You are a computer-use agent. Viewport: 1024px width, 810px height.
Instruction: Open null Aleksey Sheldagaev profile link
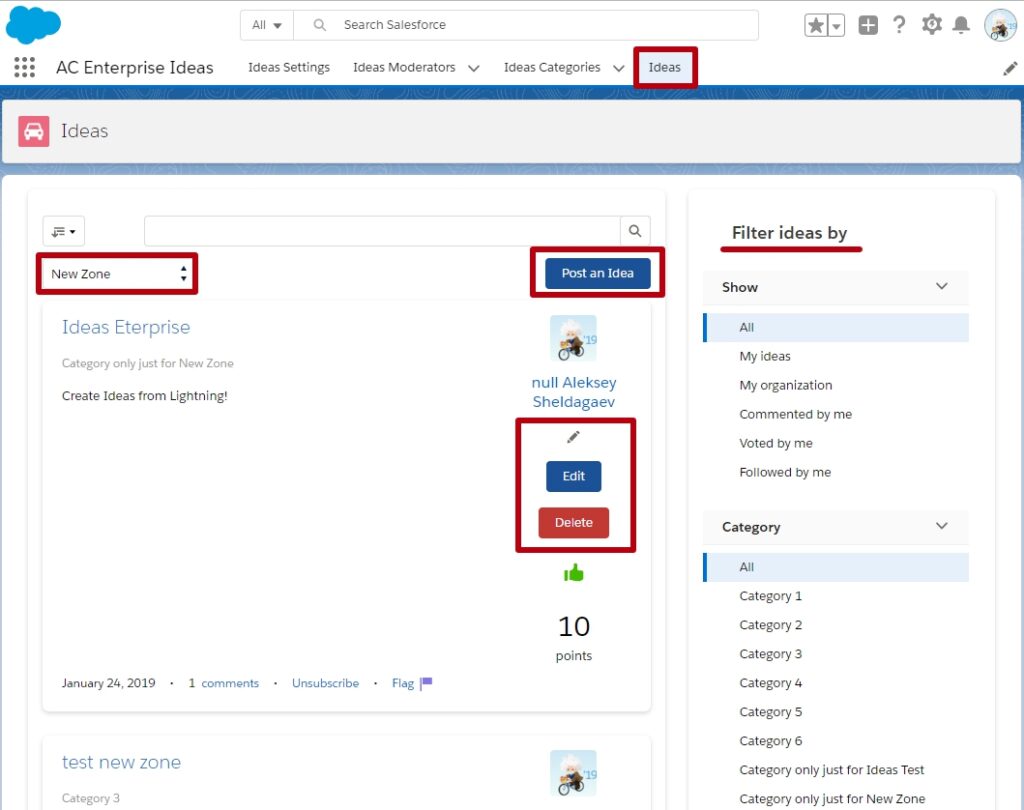click(x=573, y=392)
